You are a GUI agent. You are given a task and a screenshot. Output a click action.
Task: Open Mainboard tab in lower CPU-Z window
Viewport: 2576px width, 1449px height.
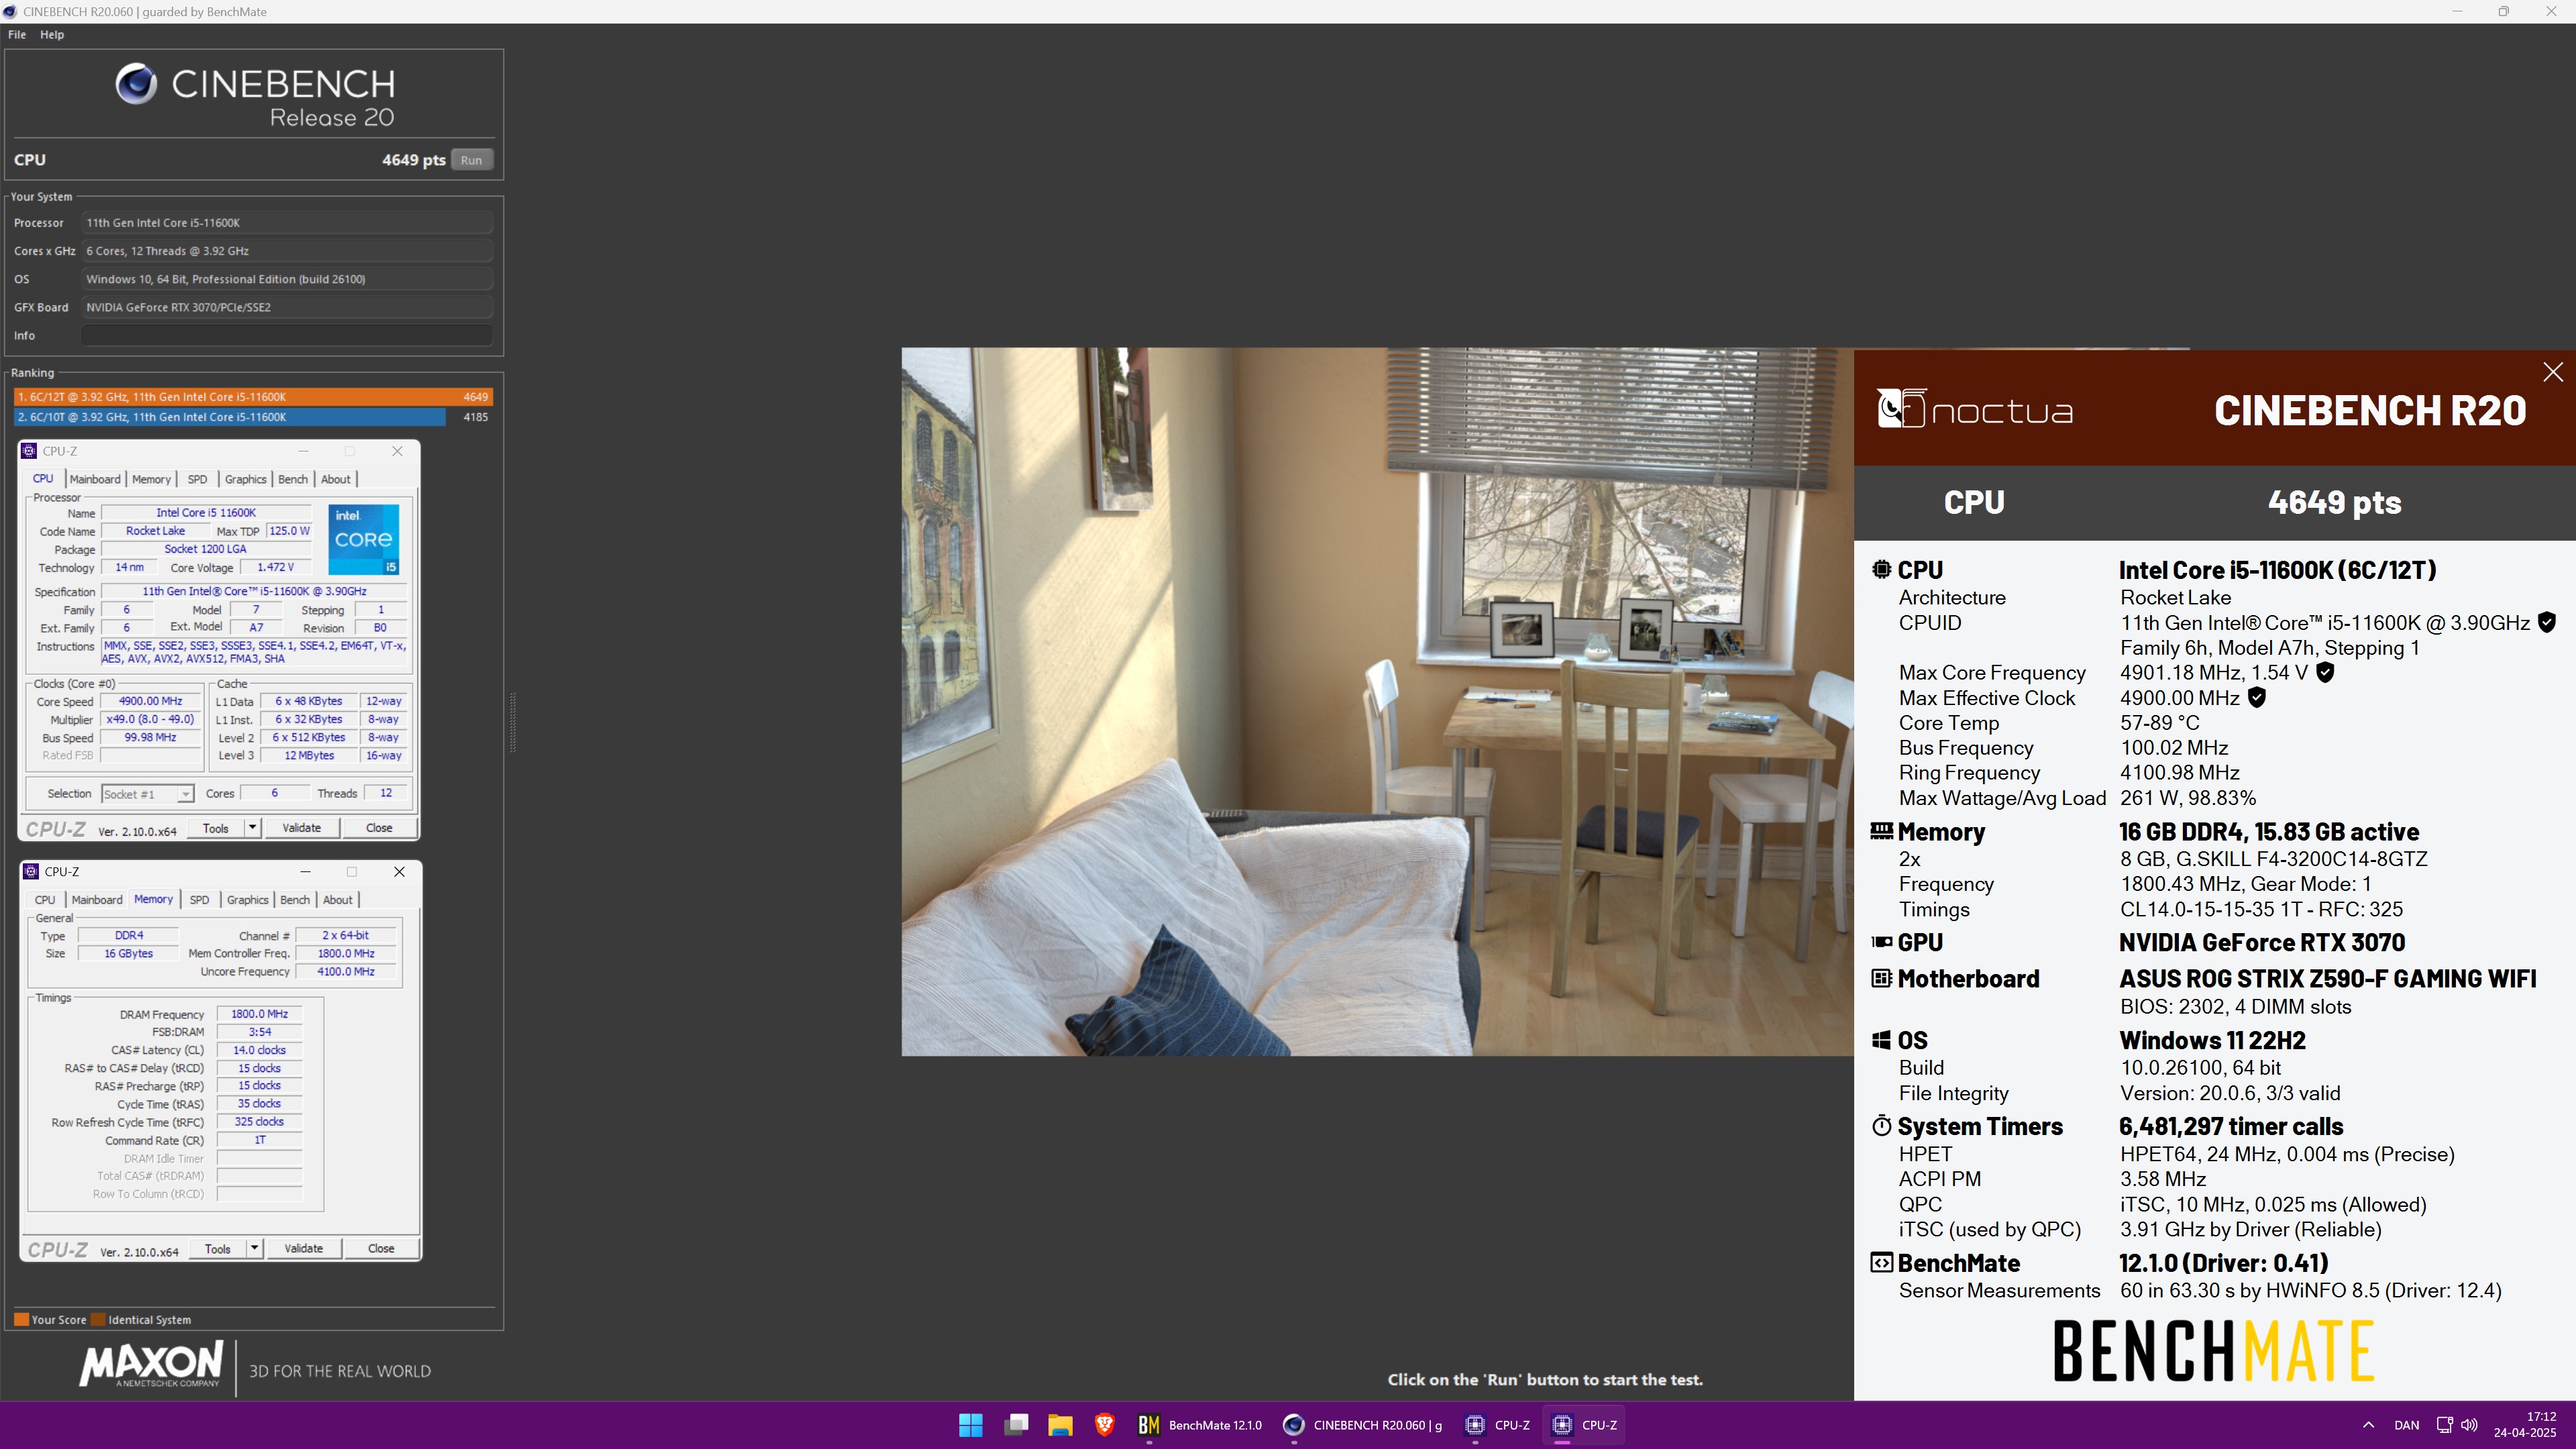point(97,900)
